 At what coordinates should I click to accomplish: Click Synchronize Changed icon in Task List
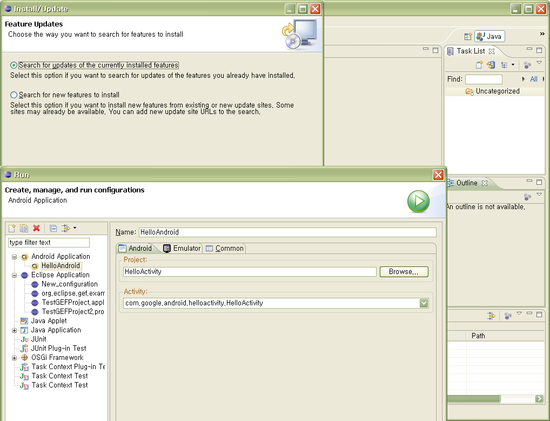click(x=491, y=65)
